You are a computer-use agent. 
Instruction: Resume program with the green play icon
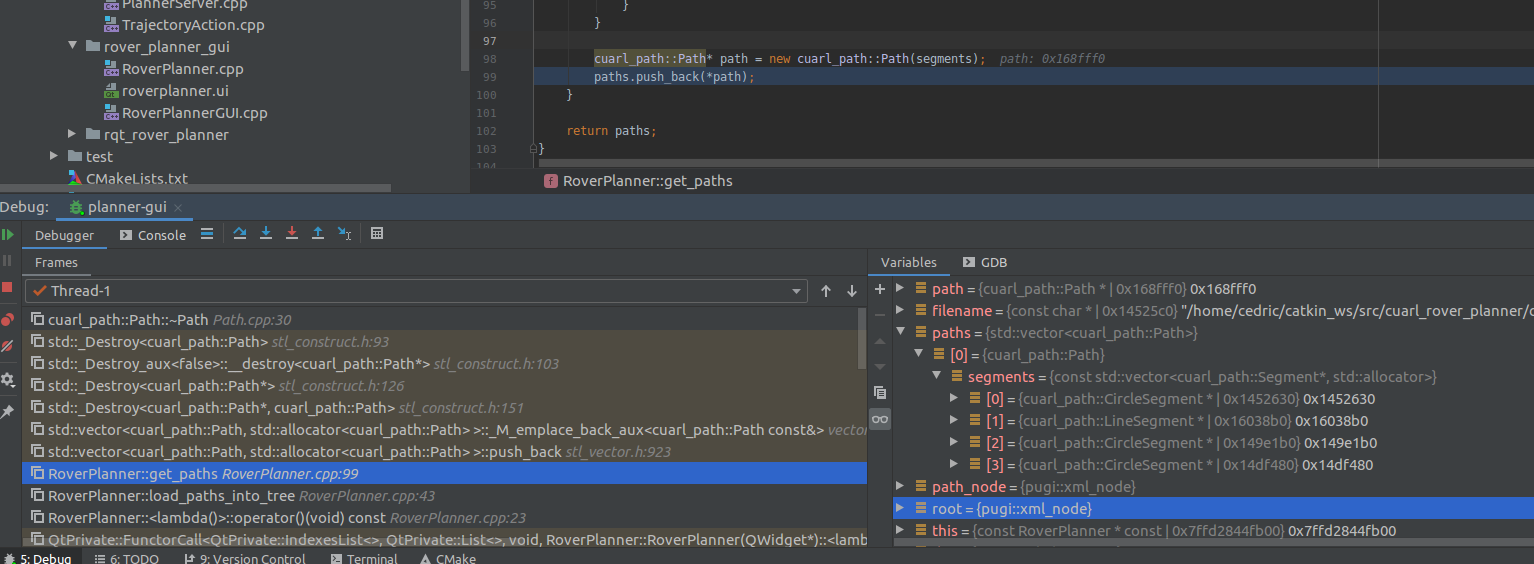point(7,235)
